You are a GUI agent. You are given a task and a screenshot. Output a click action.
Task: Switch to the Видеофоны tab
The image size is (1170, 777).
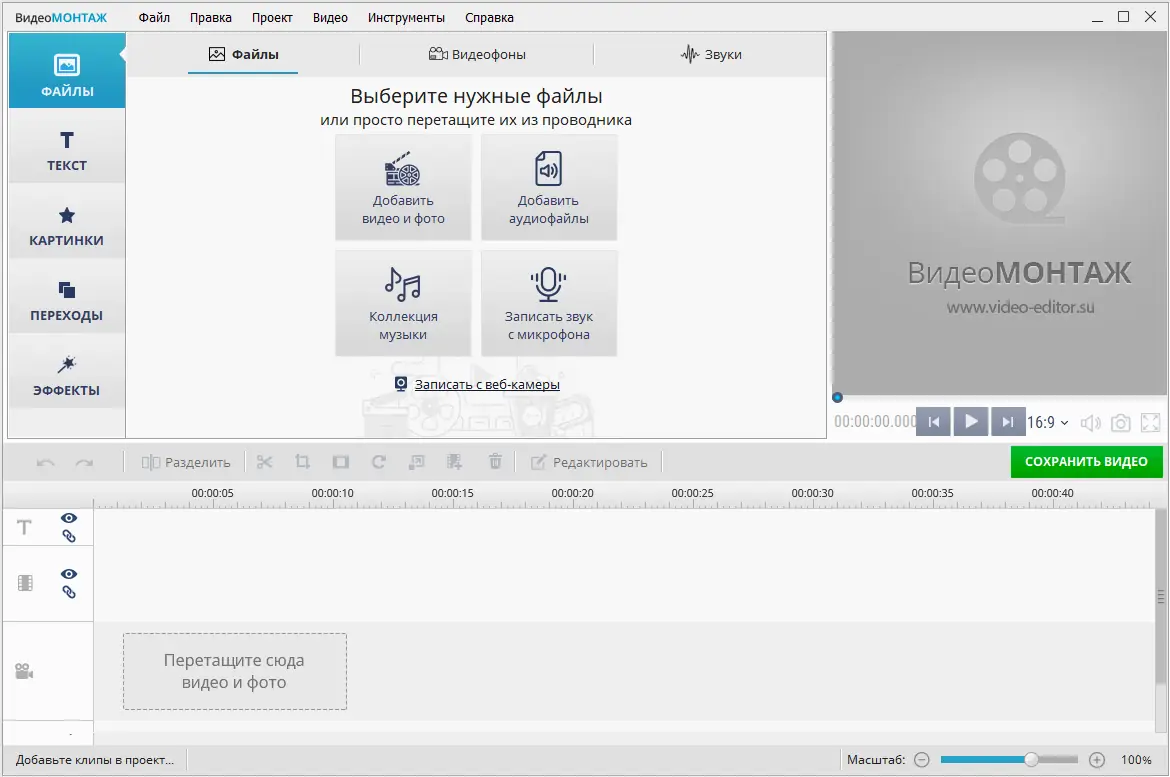coord(477,54)
